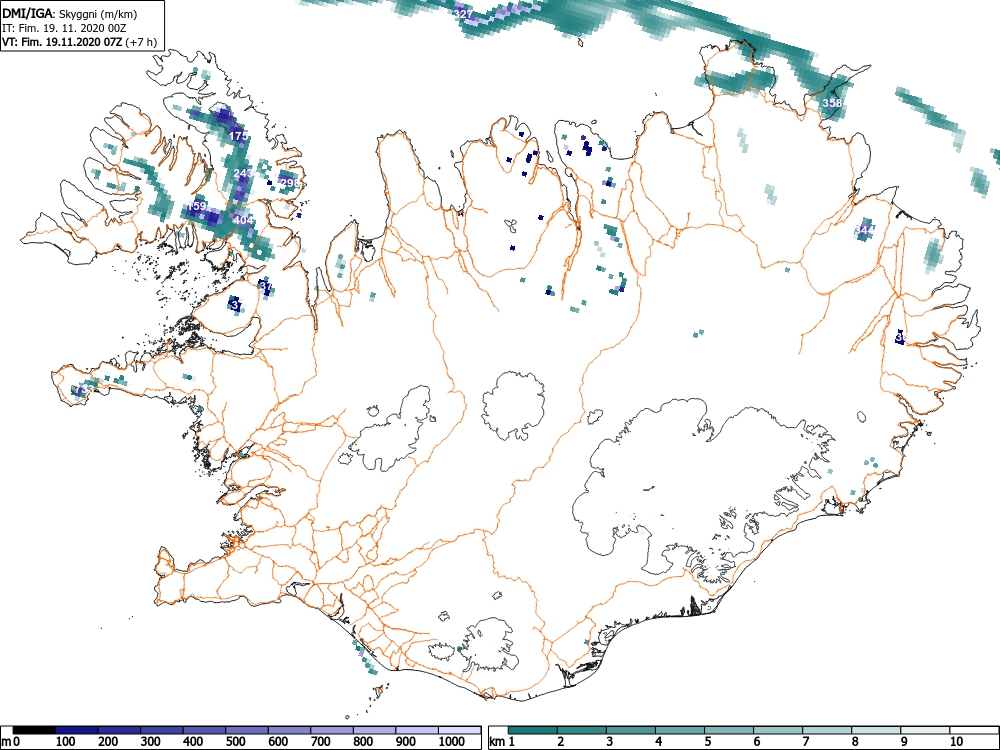The width and height of the screenshot is (1000, 750).
Task: Click the dark blue 100–200 m legend swatch
Action: click(77, 730)
